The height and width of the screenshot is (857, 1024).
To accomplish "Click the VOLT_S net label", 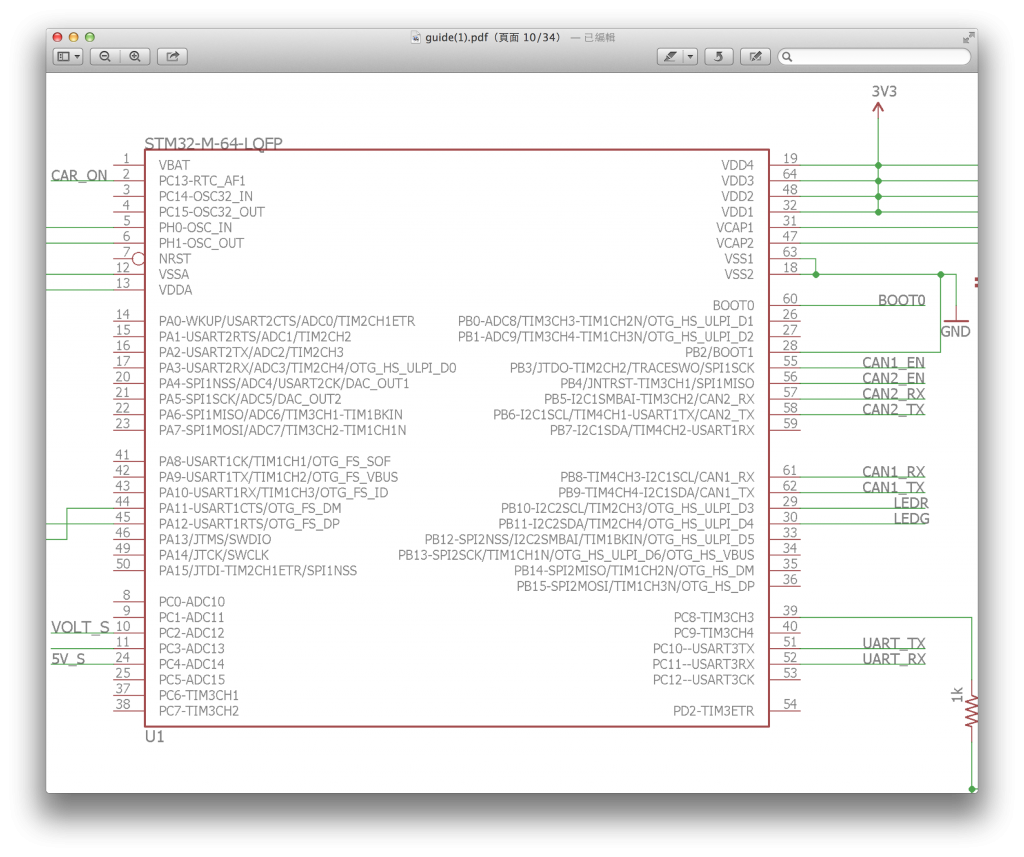I will coord(80,628).
